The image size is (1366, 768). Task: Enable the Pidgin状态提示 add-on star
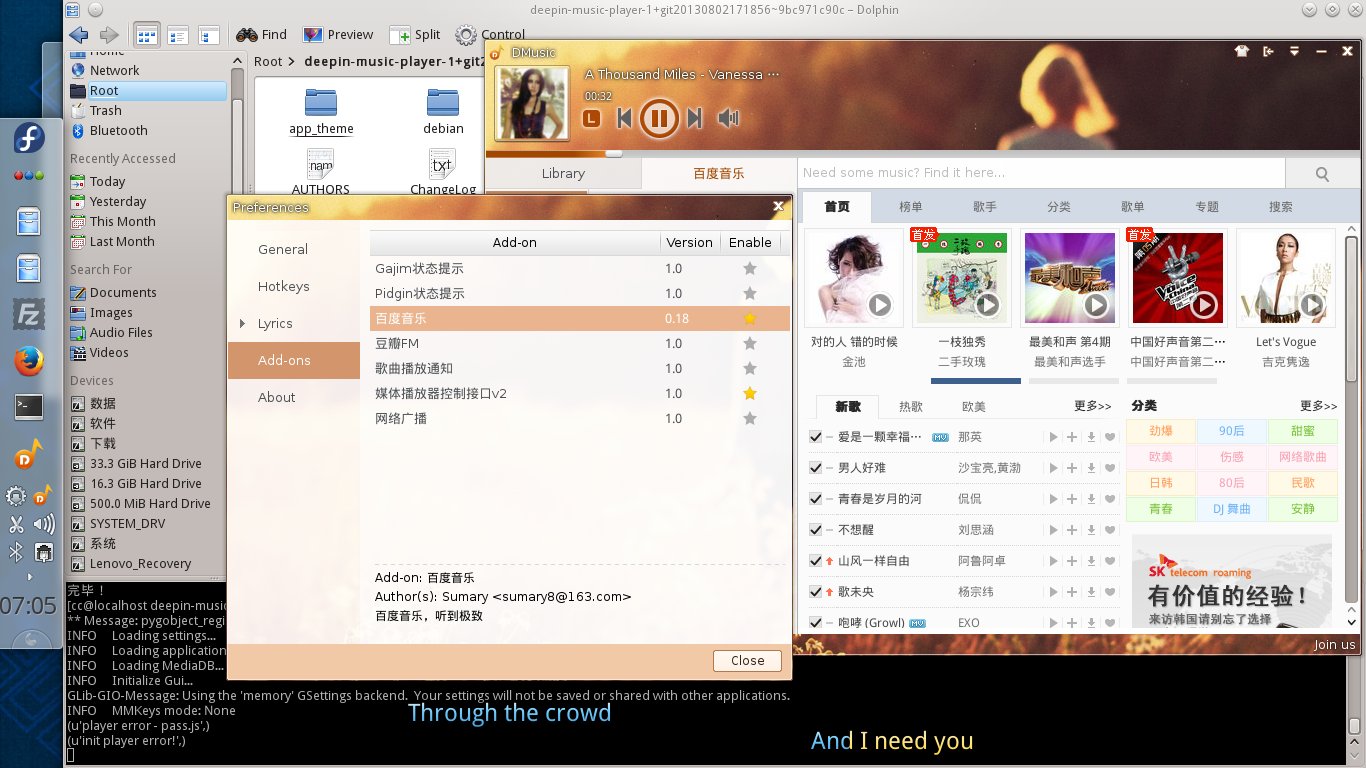click(x=750, y=294)
